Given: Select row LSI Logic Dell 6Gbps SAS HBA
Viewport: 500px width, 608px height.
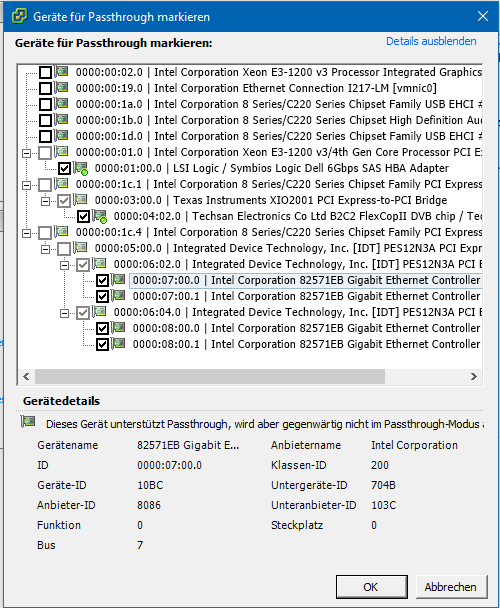Looking at the screenshot, I should point(272,168).
